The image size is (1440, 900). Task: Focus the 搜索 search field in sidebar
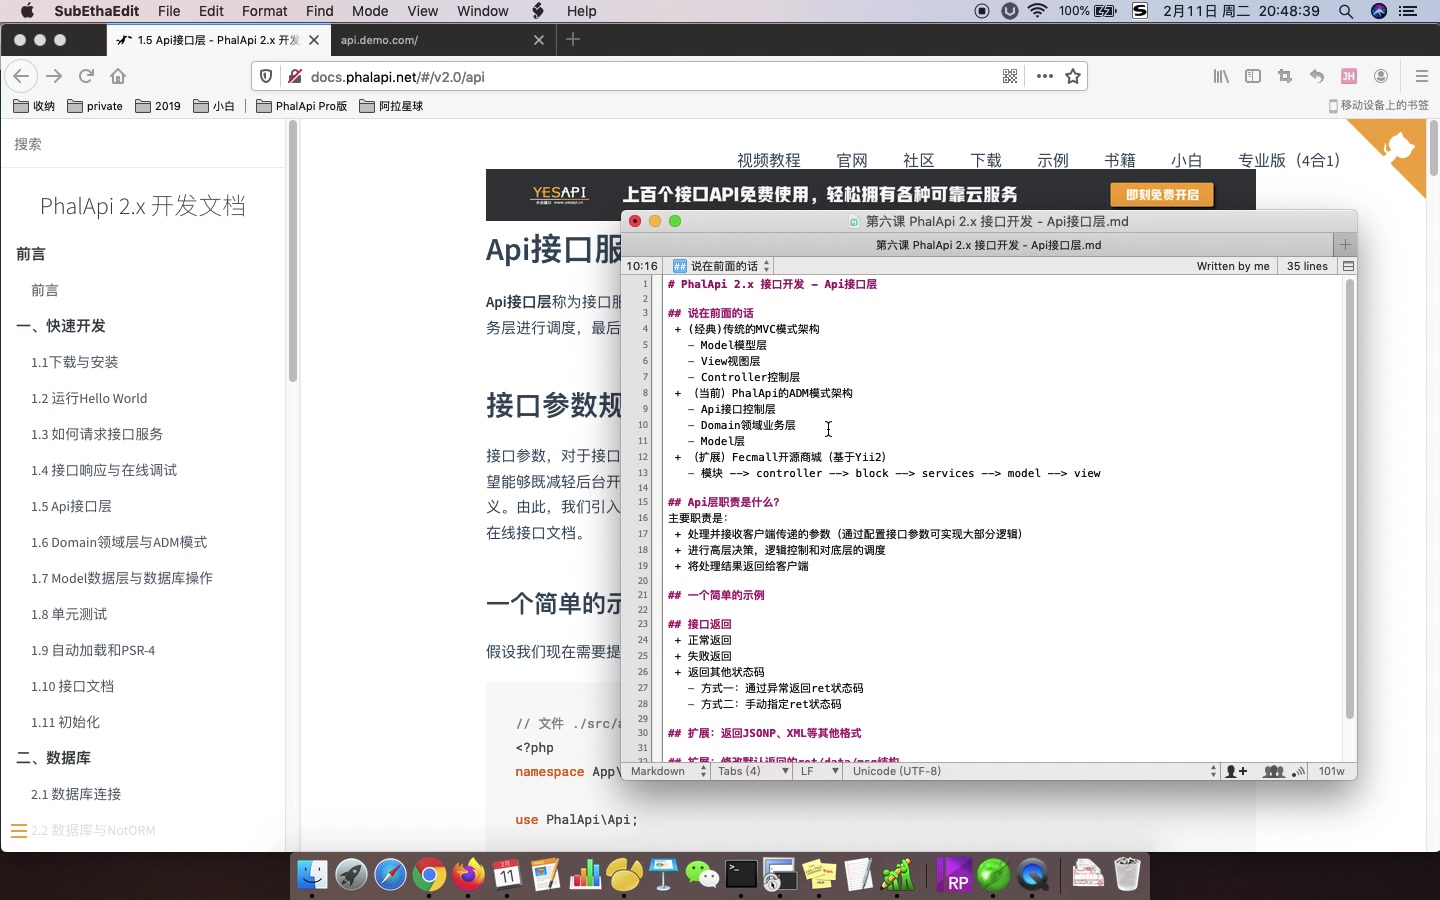143,144
